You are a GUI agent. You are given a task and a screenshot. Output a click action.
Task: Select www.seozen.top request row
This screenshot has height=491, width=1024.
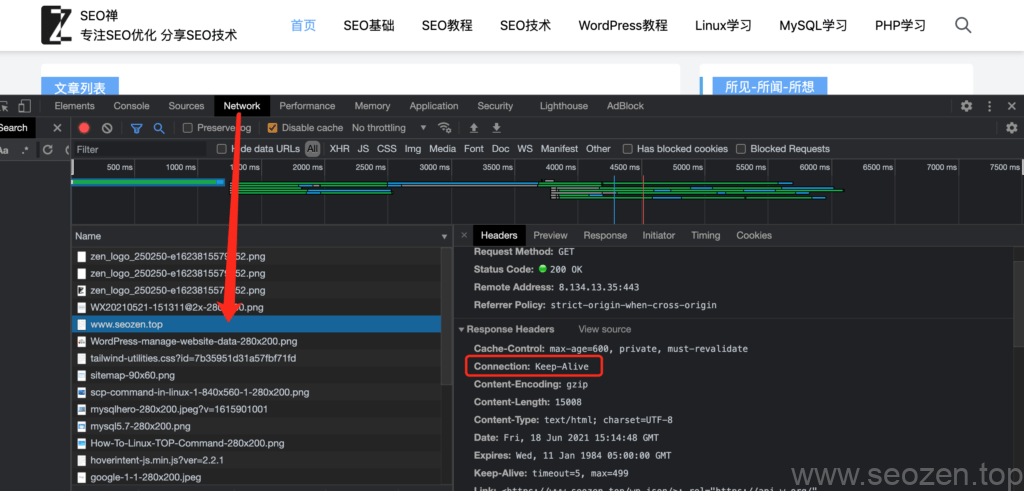point(257,324)
